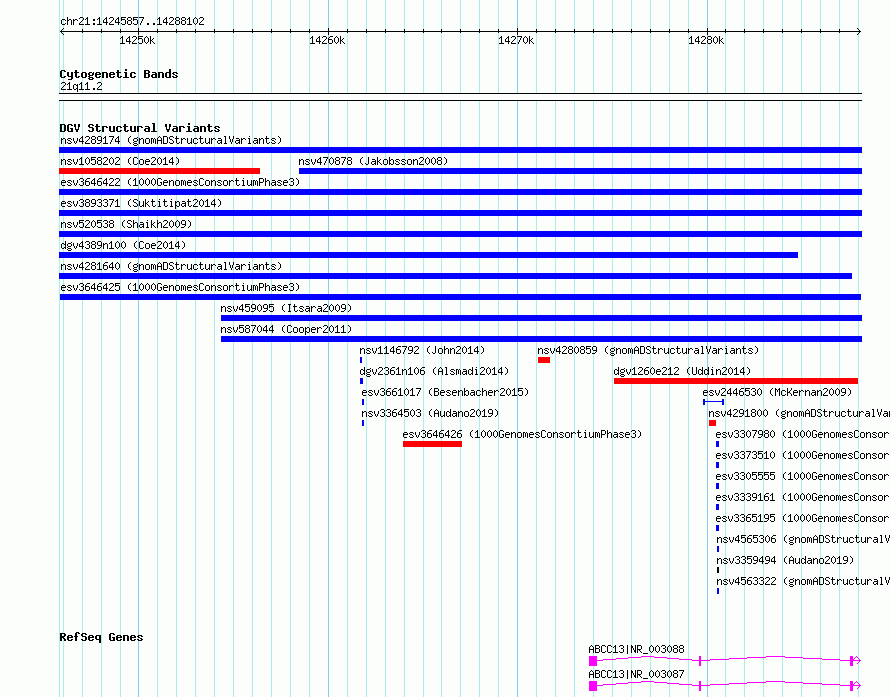Image resolution: width=890 pixels, height=697 pixels.
Task: Open variant esv3373510 label
Action: tap(803, 455)
